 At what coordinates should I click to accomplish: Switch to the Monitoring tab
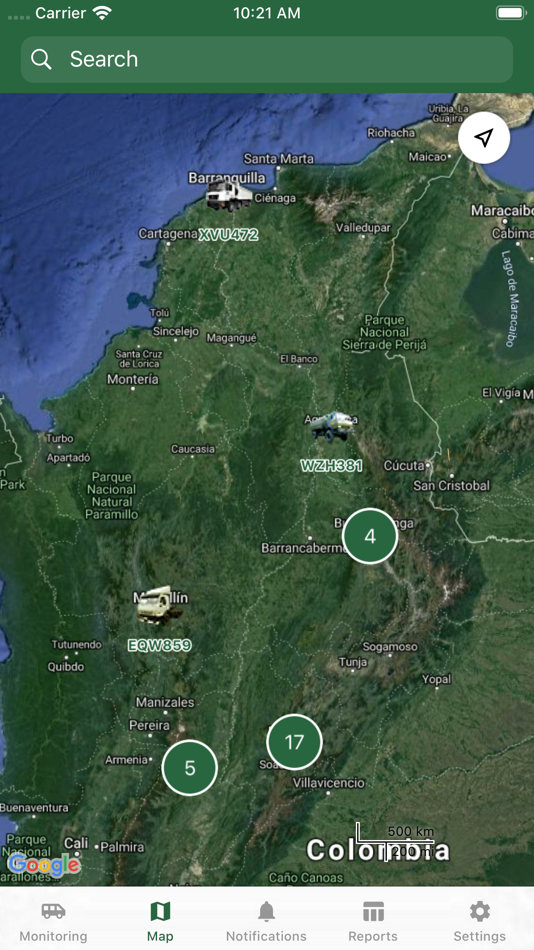tap(53, 921)
